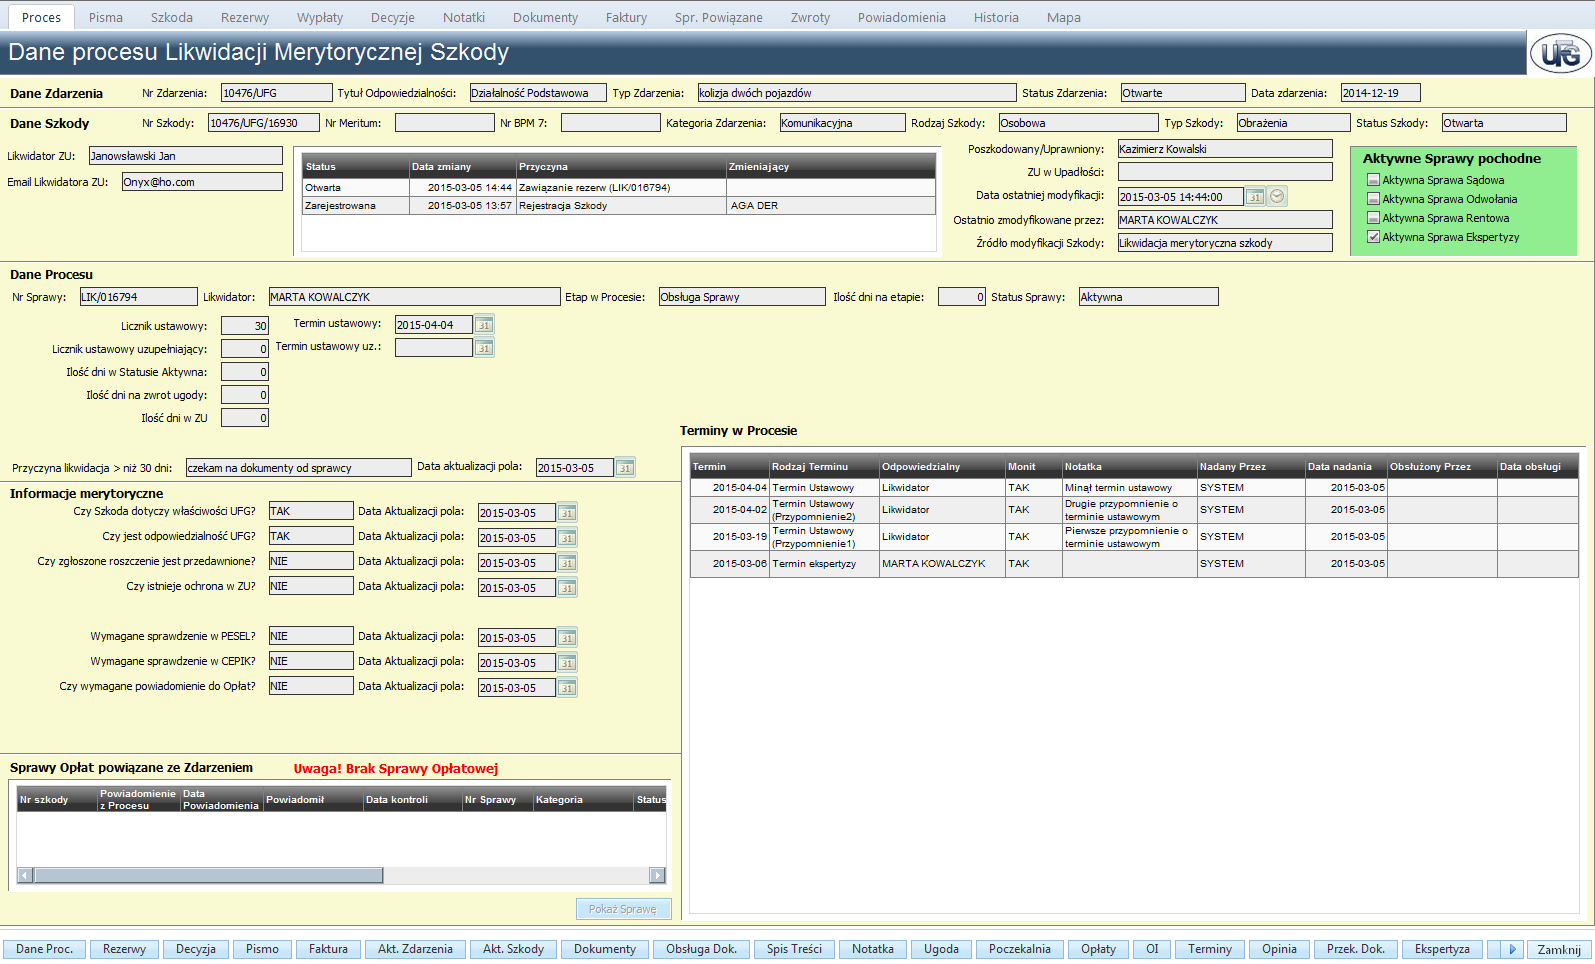Click Licznik ustawowy field with 30

[245, 326]
